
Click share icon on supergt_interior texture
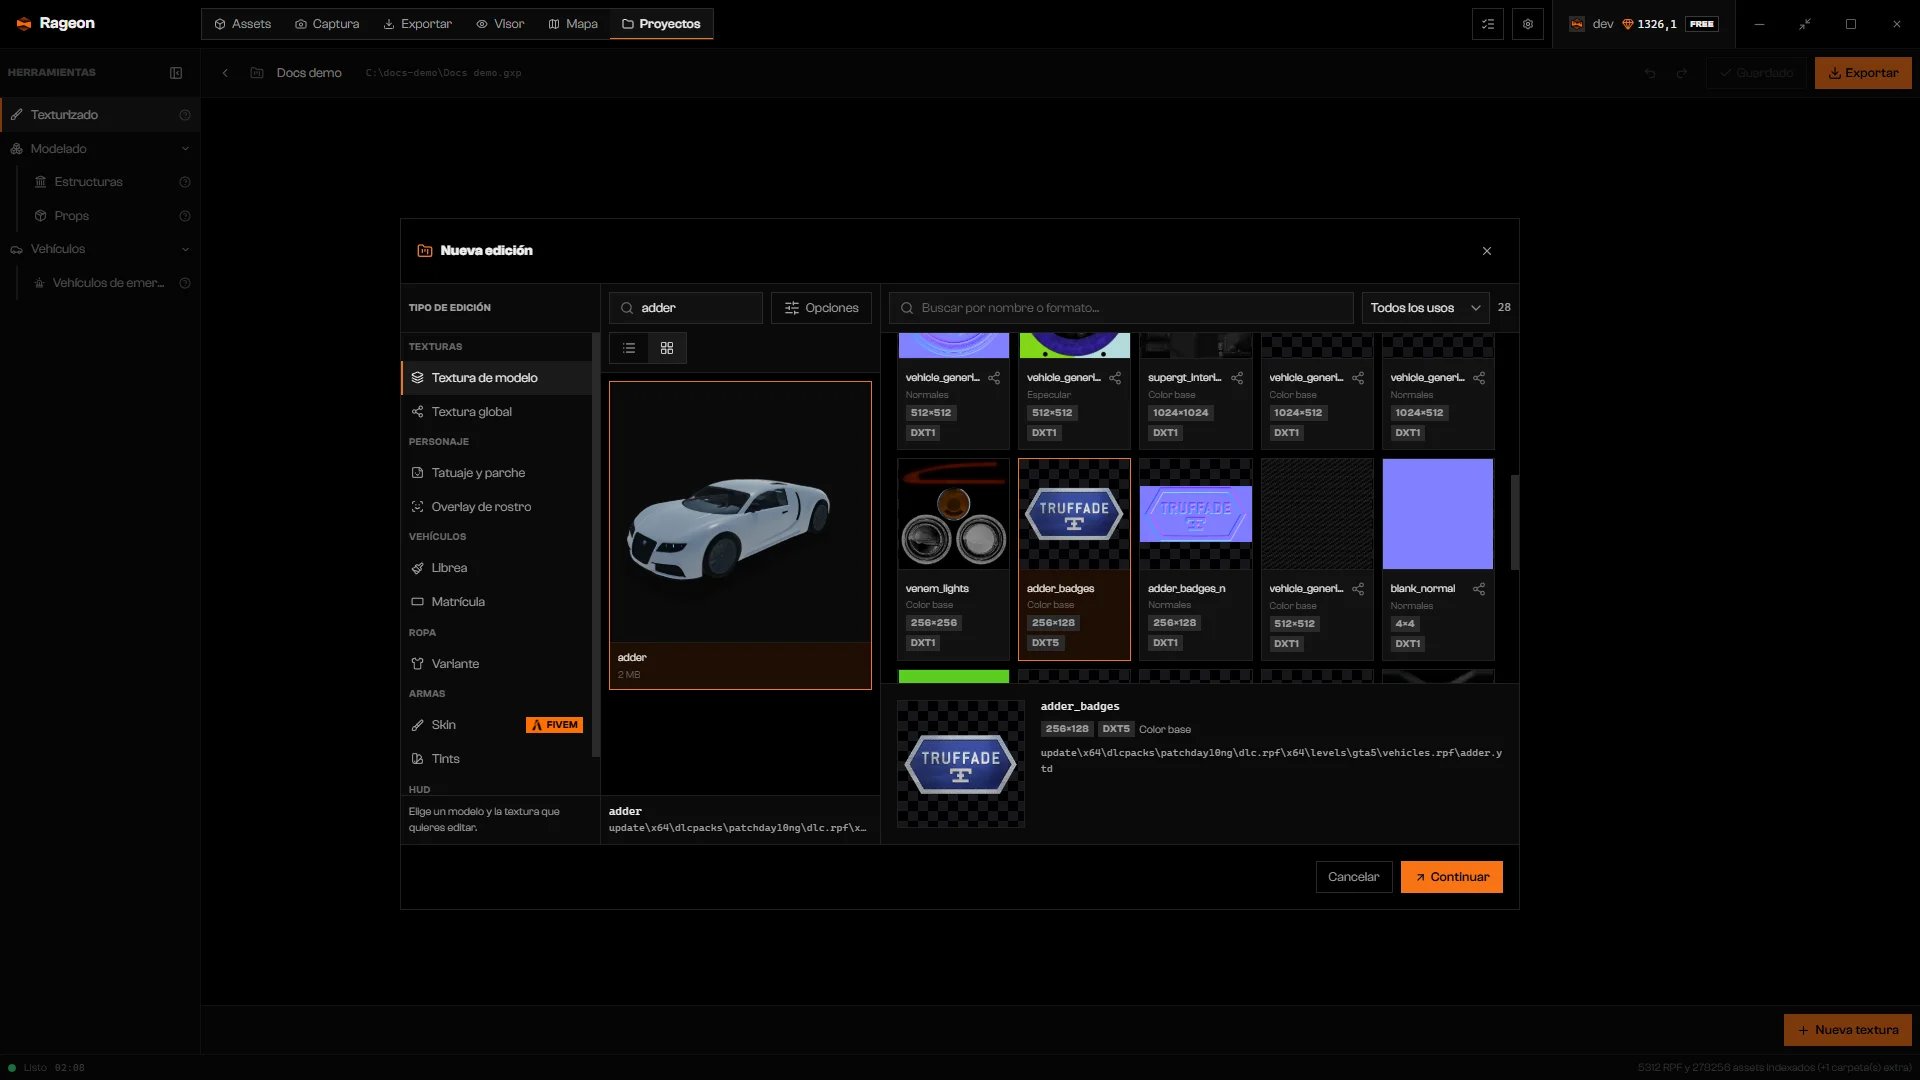pos(1237,378)
